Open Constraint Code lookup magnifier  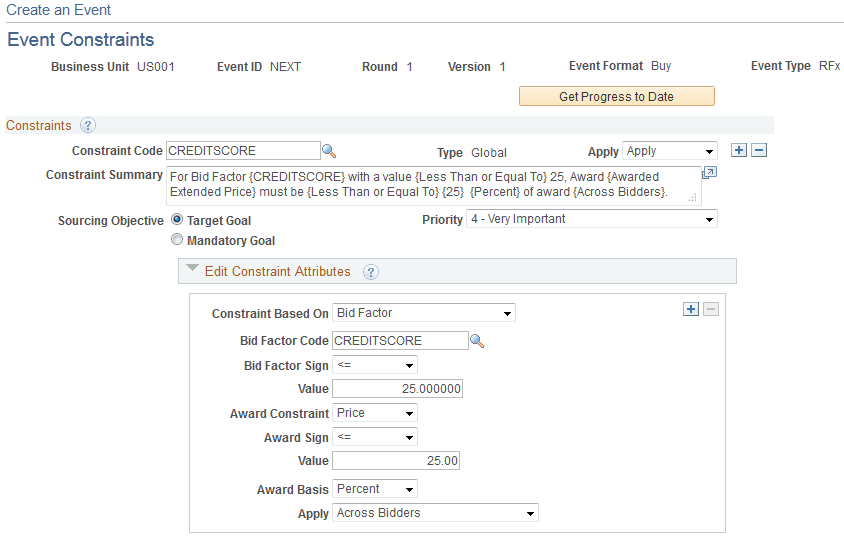[x=329, y=151]
